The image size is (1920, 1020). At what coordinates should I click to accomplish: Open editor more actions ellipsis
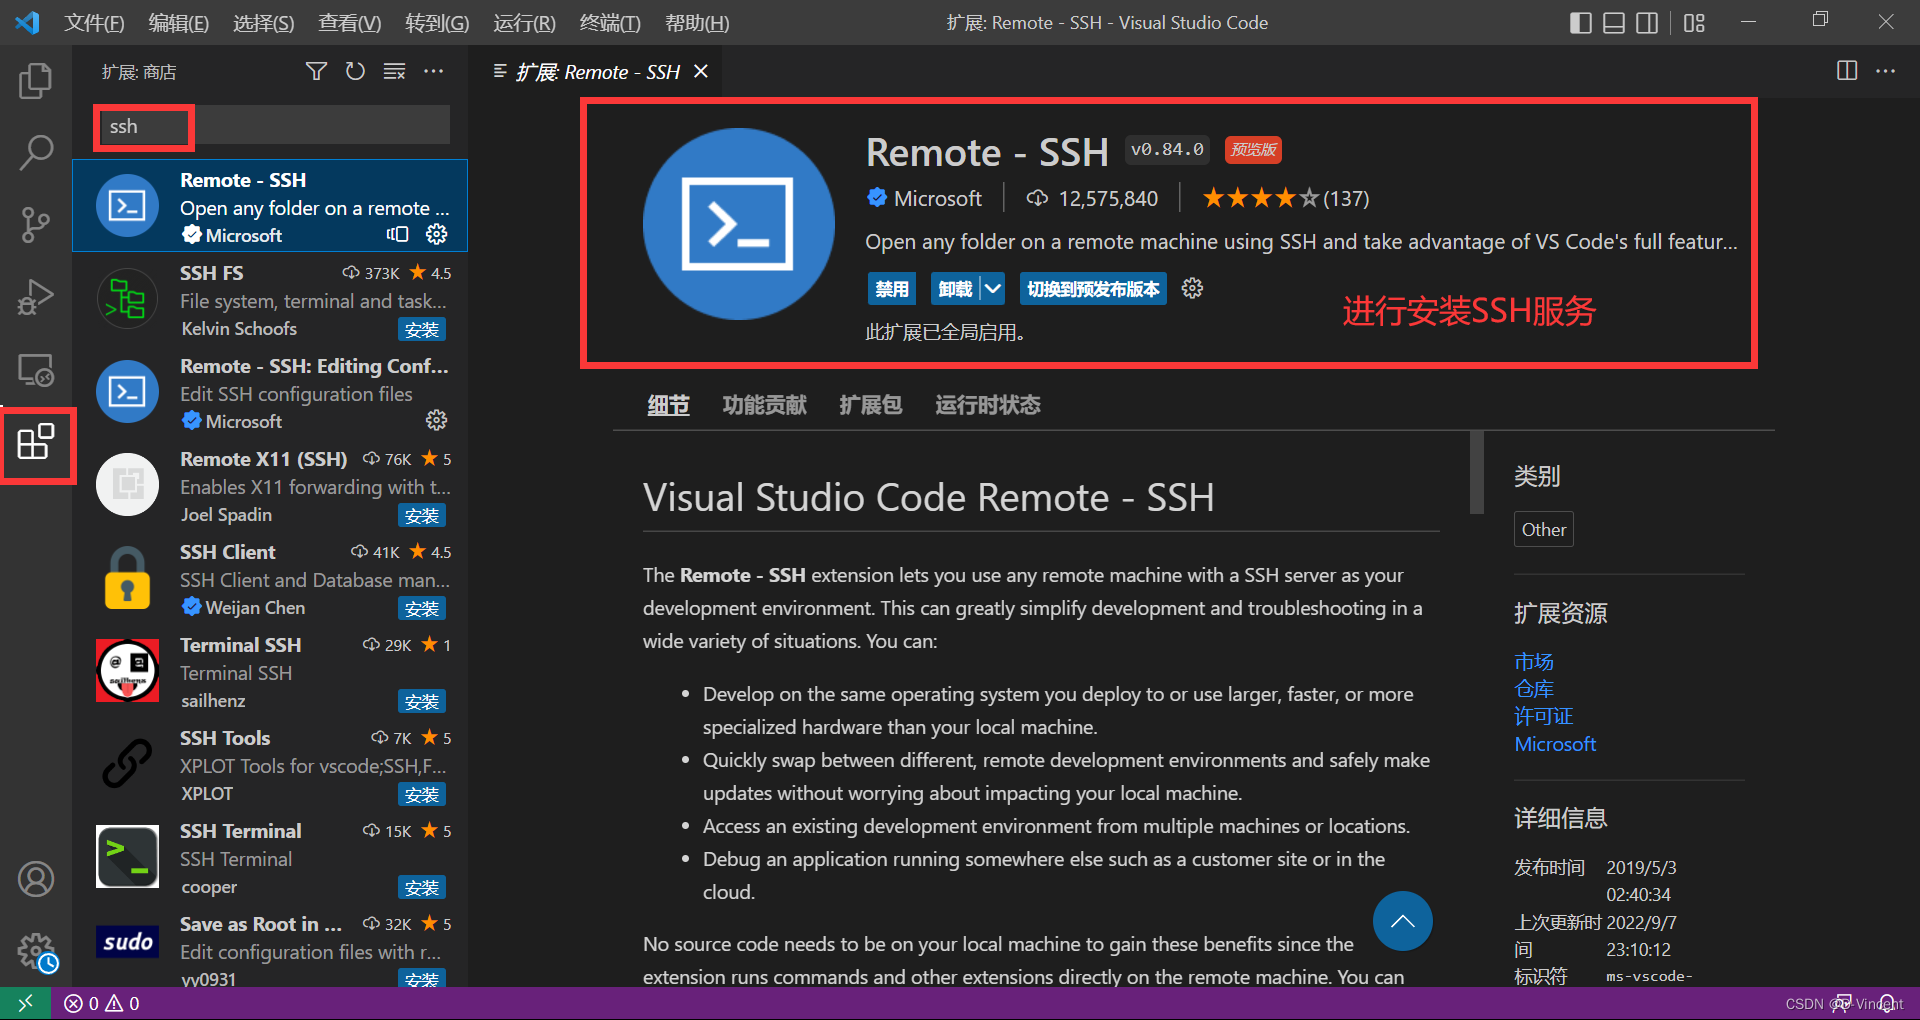tap(1885, 71)
